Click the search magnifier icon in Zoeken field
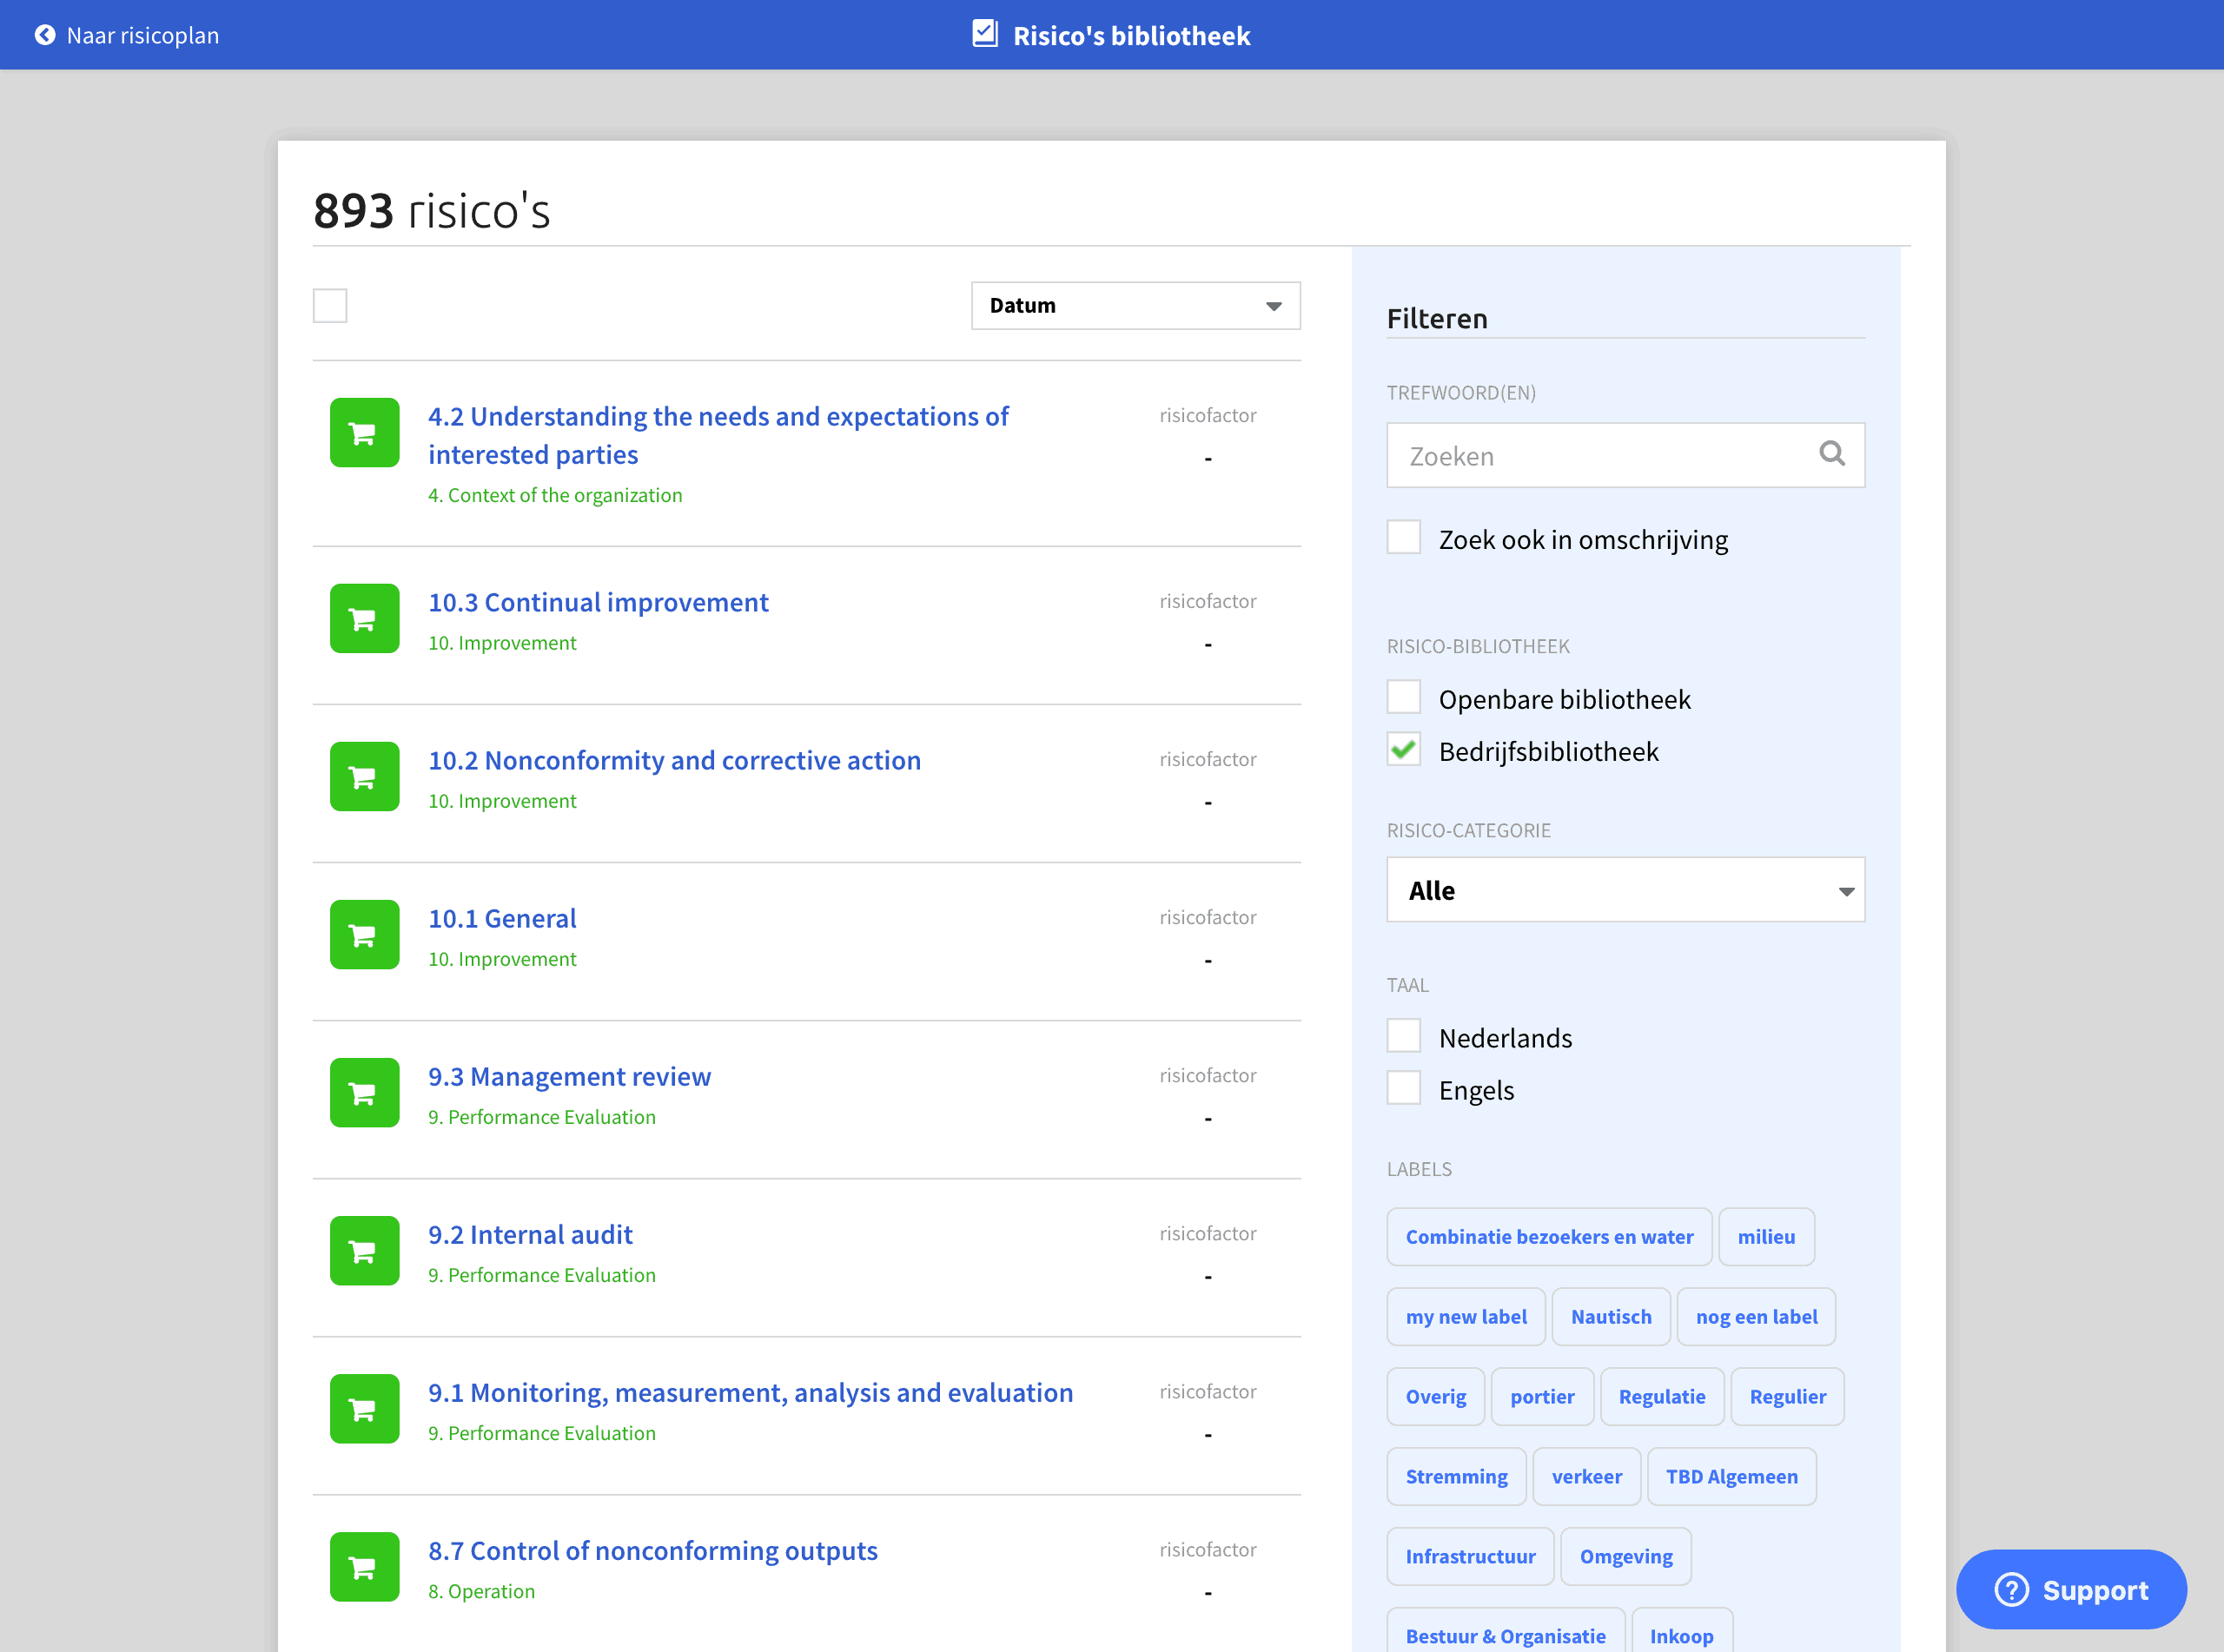 1831,454
